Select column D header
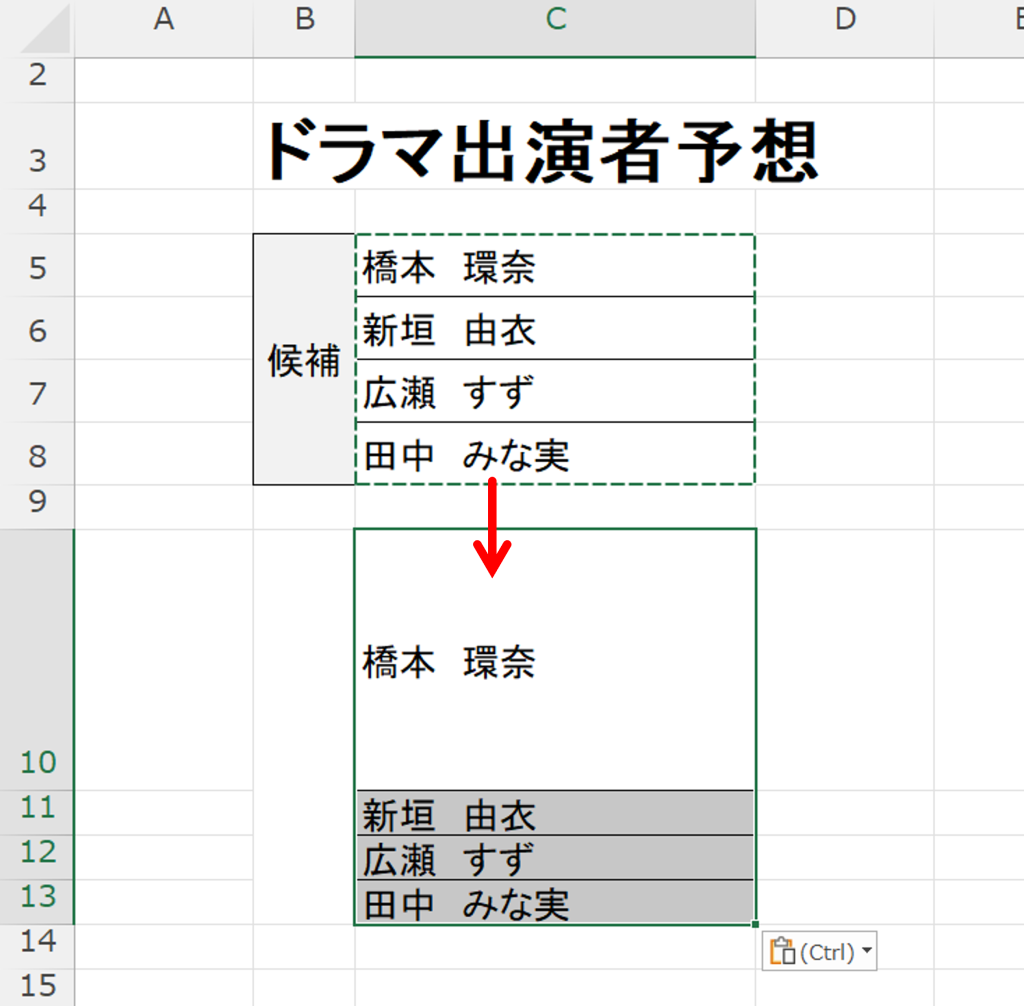 tap(845, 18)
